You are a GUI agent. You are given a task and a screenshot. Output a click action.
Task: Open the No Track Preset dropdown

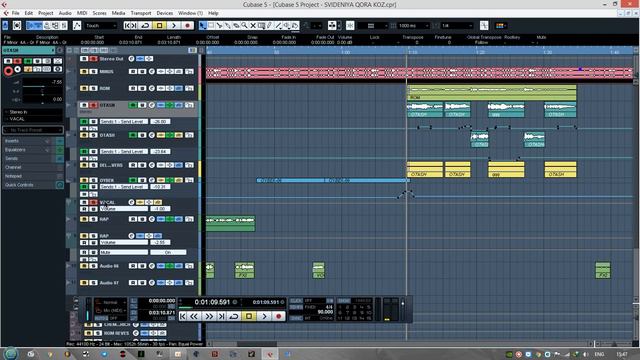click(x=33, y=130)
